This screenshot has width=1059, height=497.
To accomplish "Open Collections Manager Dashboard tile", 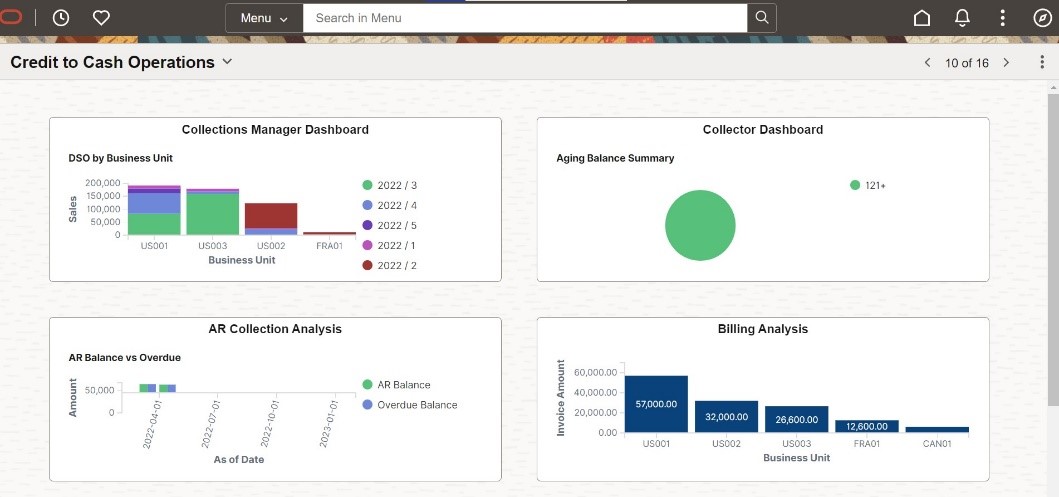I will (275, 130).
